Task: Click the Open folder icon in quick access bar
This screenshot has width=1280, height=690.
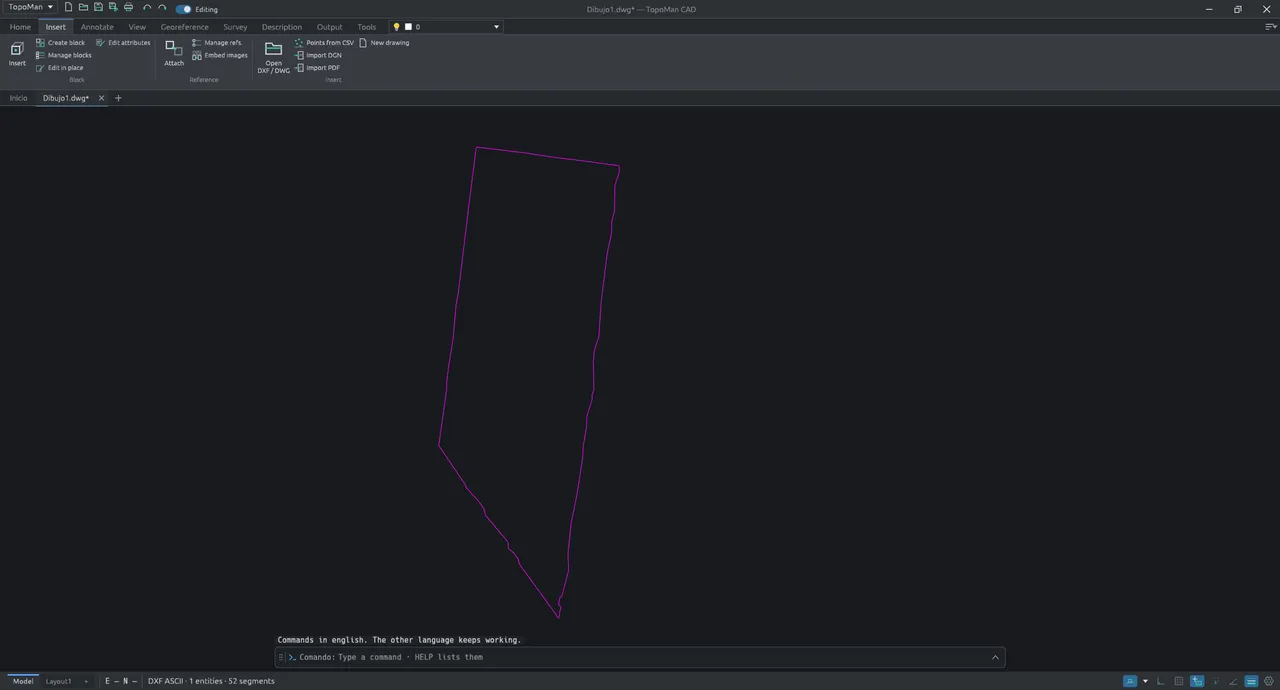Action: click(x=83, y=7)
